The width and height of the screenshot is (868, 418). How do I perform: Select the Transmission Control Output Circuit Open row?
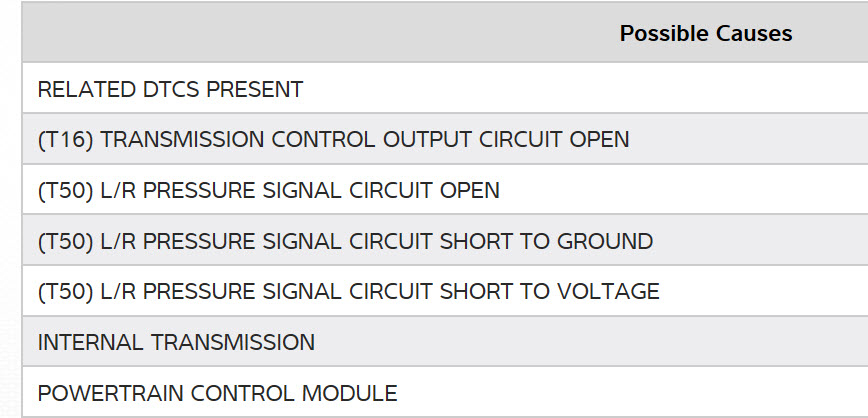333,140
